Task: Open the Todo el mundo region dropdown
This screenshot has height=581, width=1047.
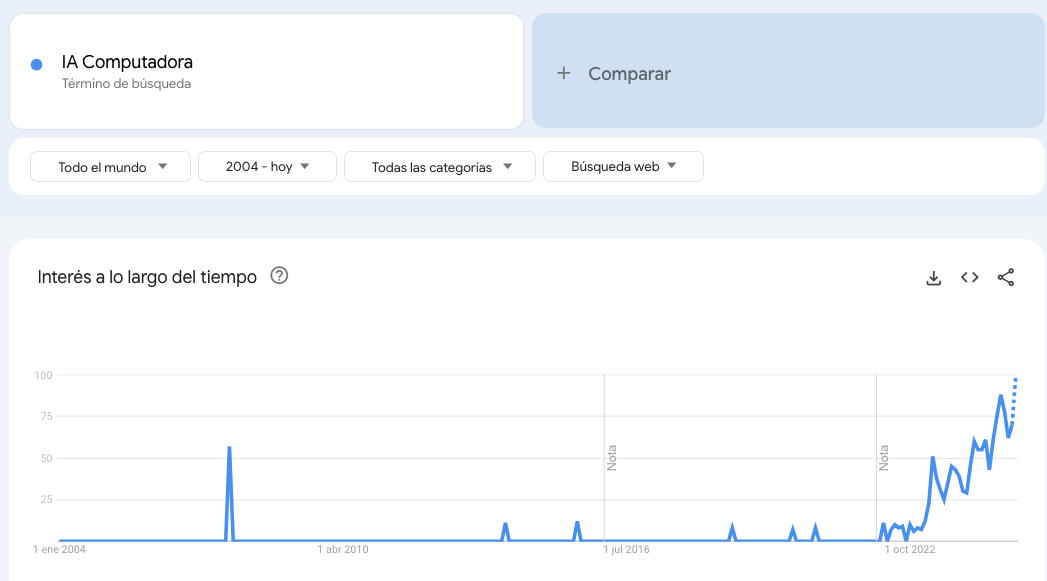Action: pyautogui.click(x=110, y=166)
